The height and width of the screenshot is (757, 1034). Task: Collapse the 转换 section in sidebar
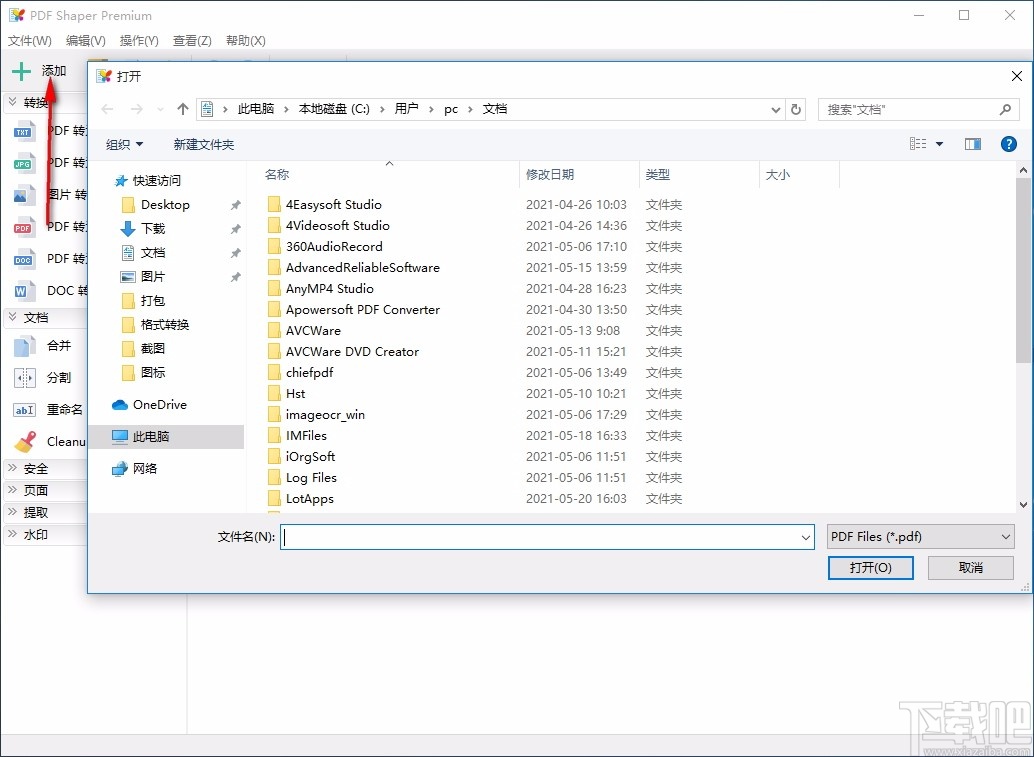pos(37,102)
